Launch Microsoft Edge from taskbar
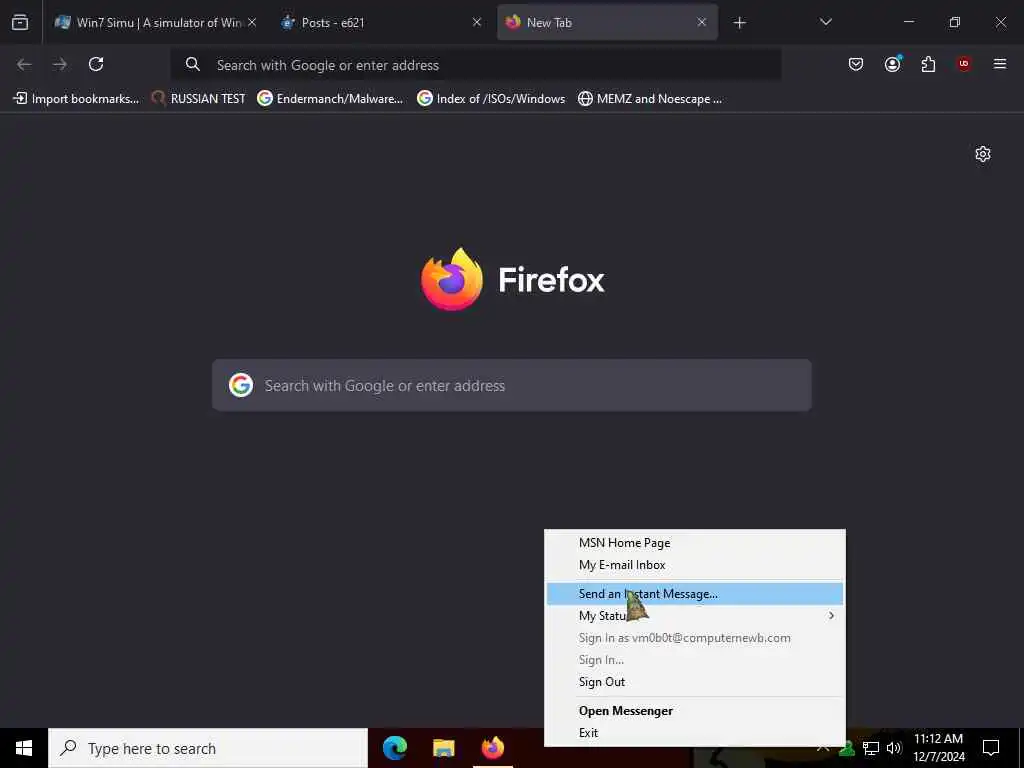This screenshot has height=768, width=1024. 395,748
